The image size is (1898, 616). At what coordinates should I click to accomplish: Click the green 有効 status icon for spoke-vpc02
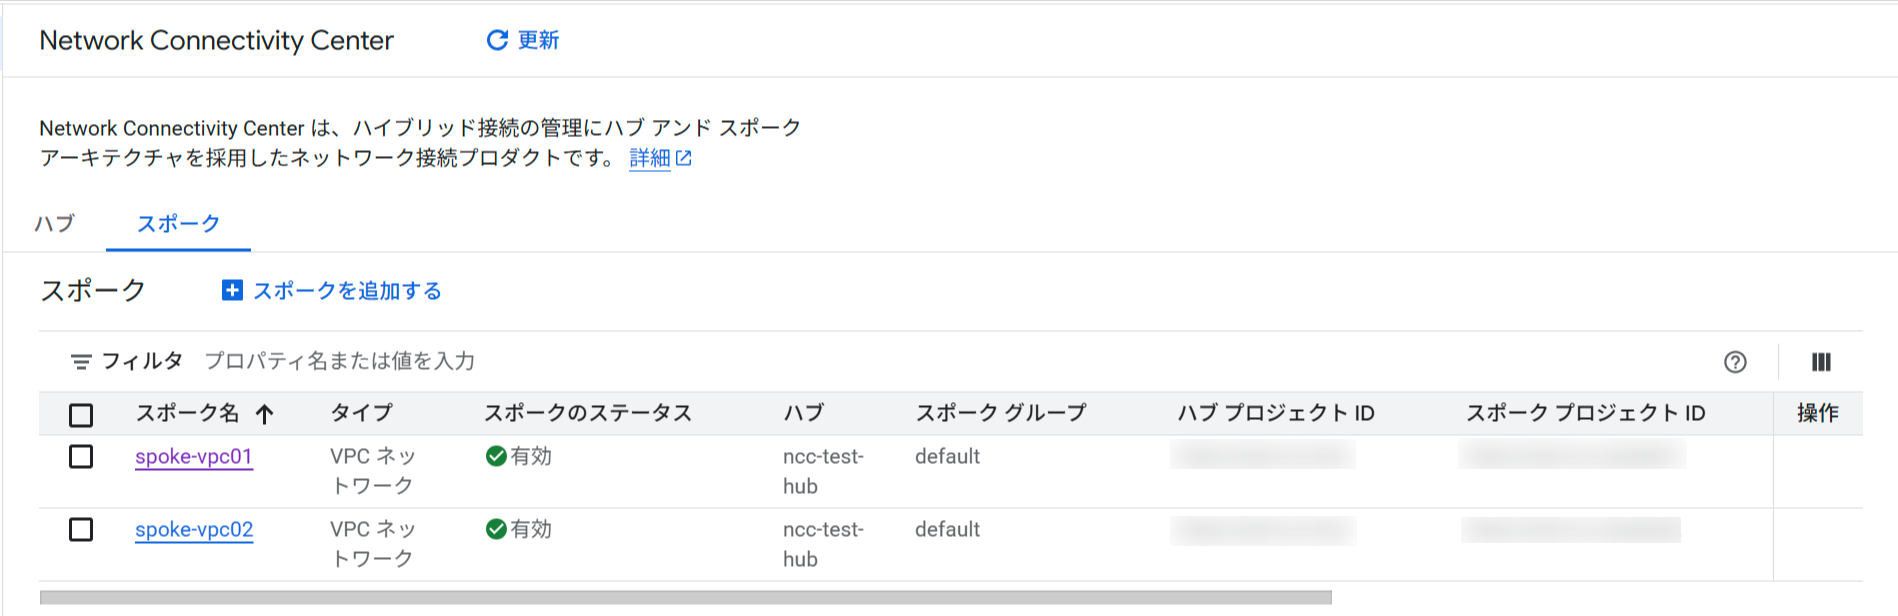pos(495,530)
